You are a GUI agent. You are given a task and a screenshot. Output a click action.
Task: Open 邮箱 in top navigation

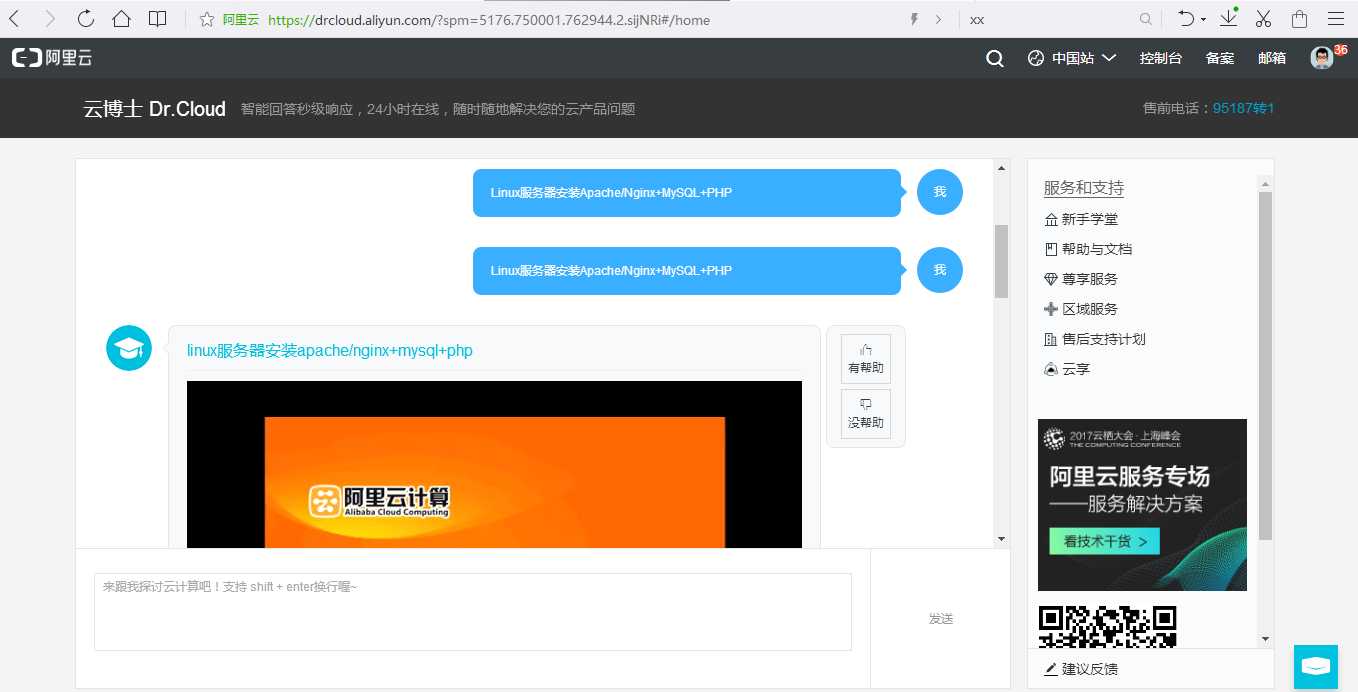1272,59
